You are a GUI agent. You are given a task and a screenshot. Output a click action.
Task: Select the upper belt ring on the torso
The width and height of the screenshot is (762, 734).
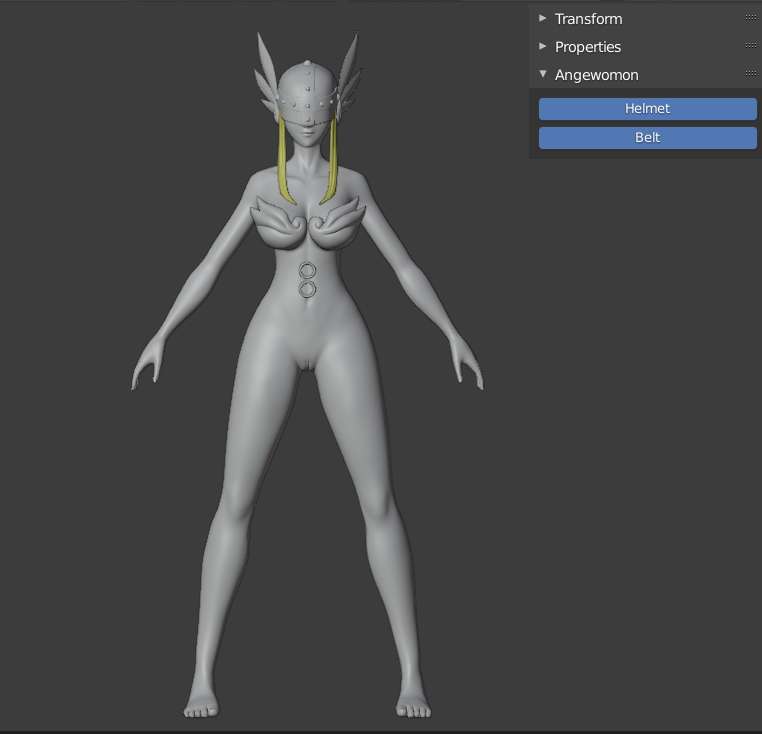308,270
